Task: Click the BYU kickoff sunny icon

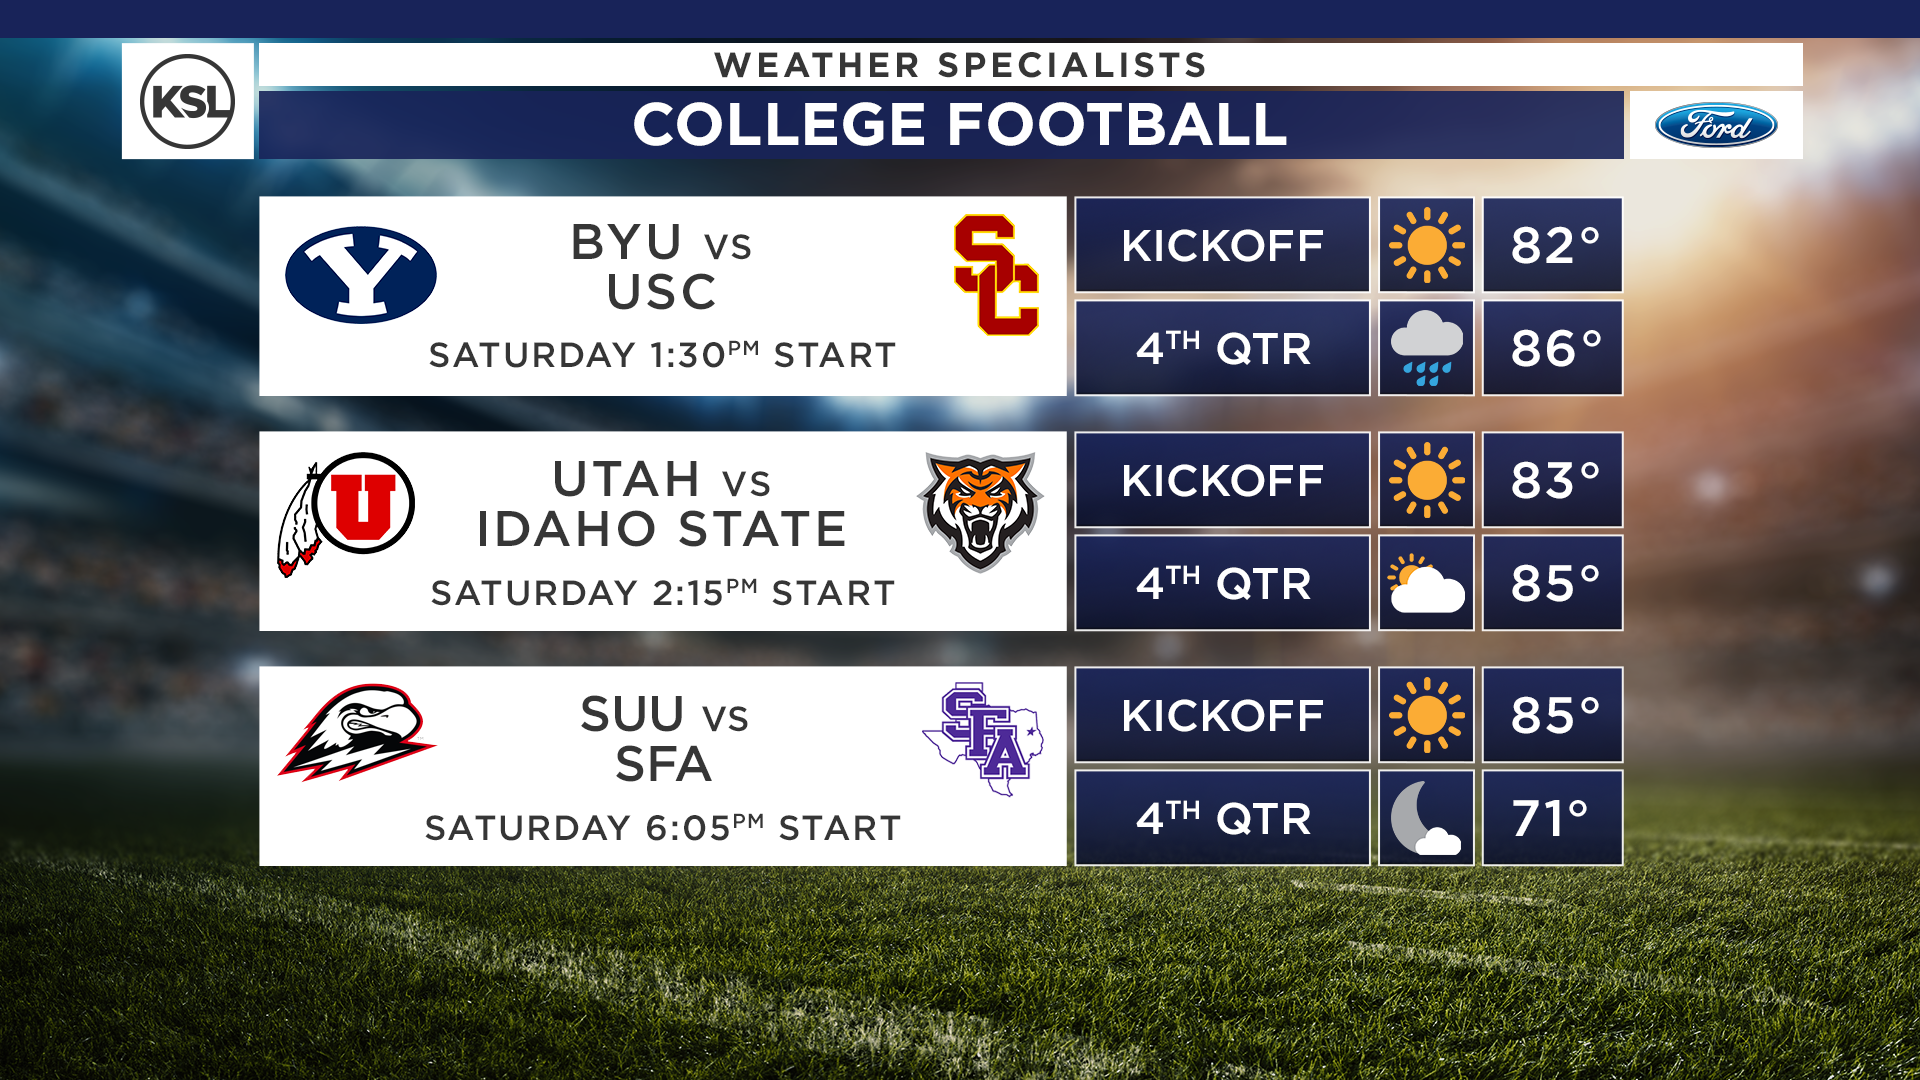Action: (1426, 245)
